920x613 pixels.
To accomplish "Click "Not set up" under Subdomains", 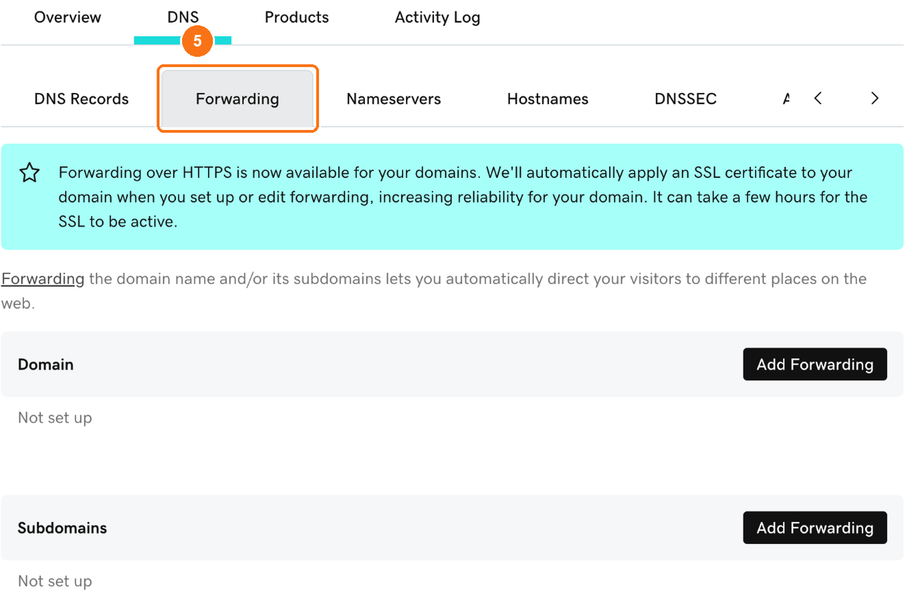I will [x=55, y=581].
